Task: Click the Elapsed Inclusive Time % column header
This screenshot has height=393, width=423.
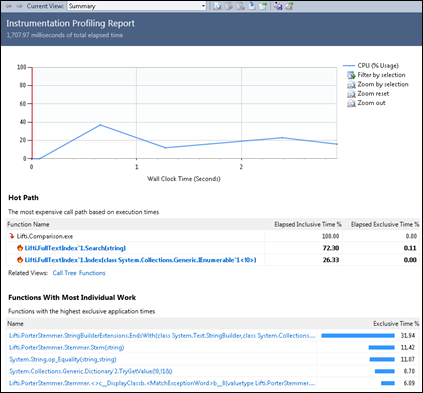Action: tap(308, 224)
